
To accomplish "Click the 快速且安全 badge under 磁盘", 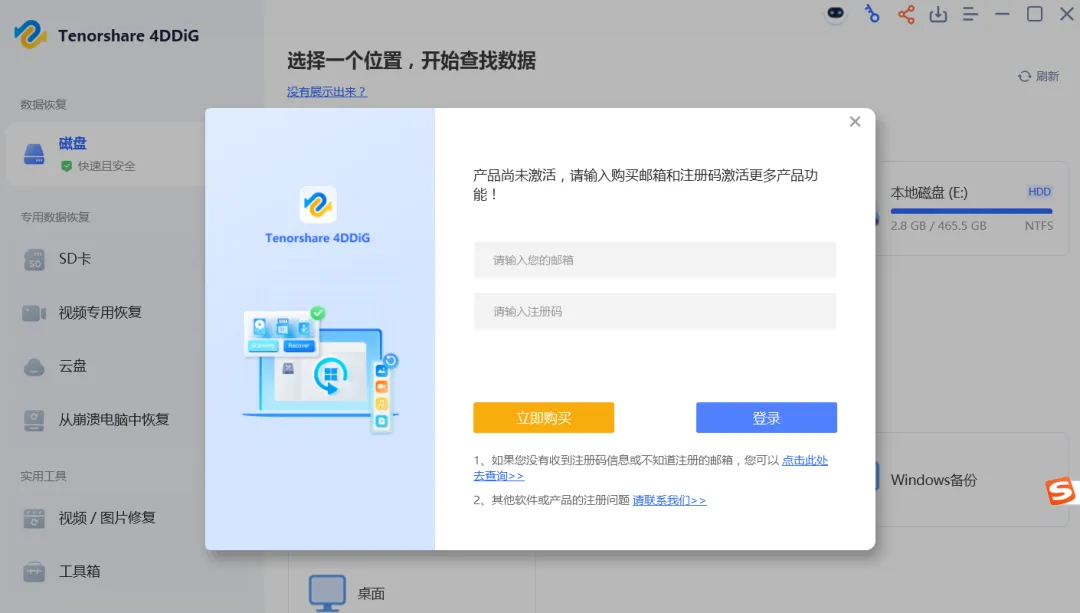I will [x=98, y=166].
